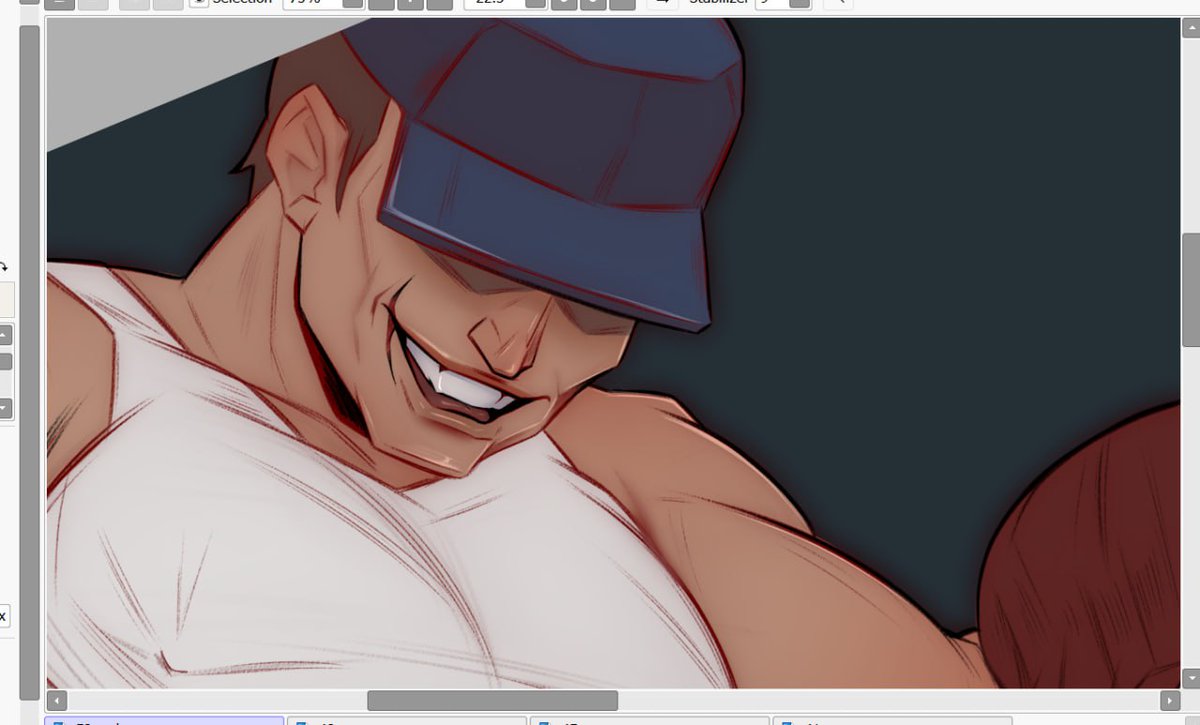Click the side panel list scroll-up arrow

[x=5, y=334]
